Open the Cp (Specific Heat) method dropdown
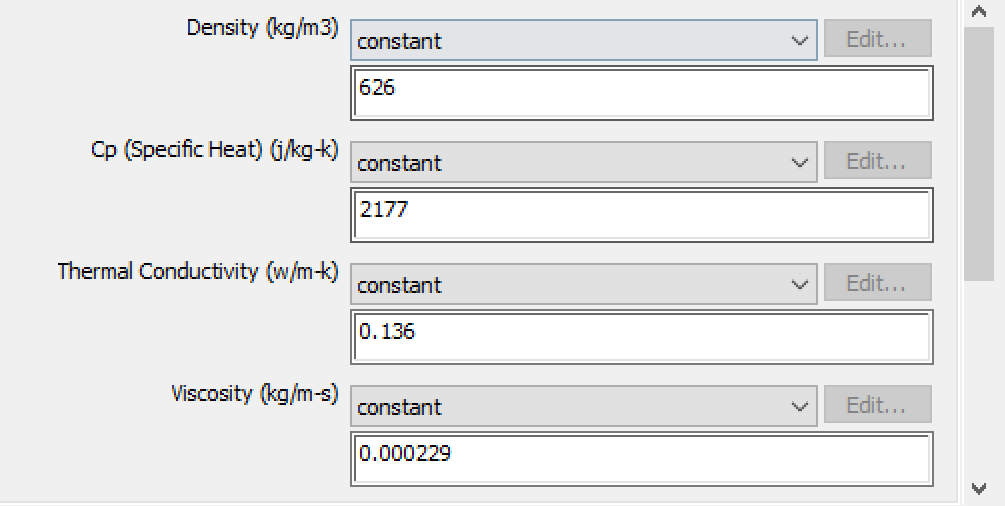The width and height of the screenshot is (1005, 506). 583,163
